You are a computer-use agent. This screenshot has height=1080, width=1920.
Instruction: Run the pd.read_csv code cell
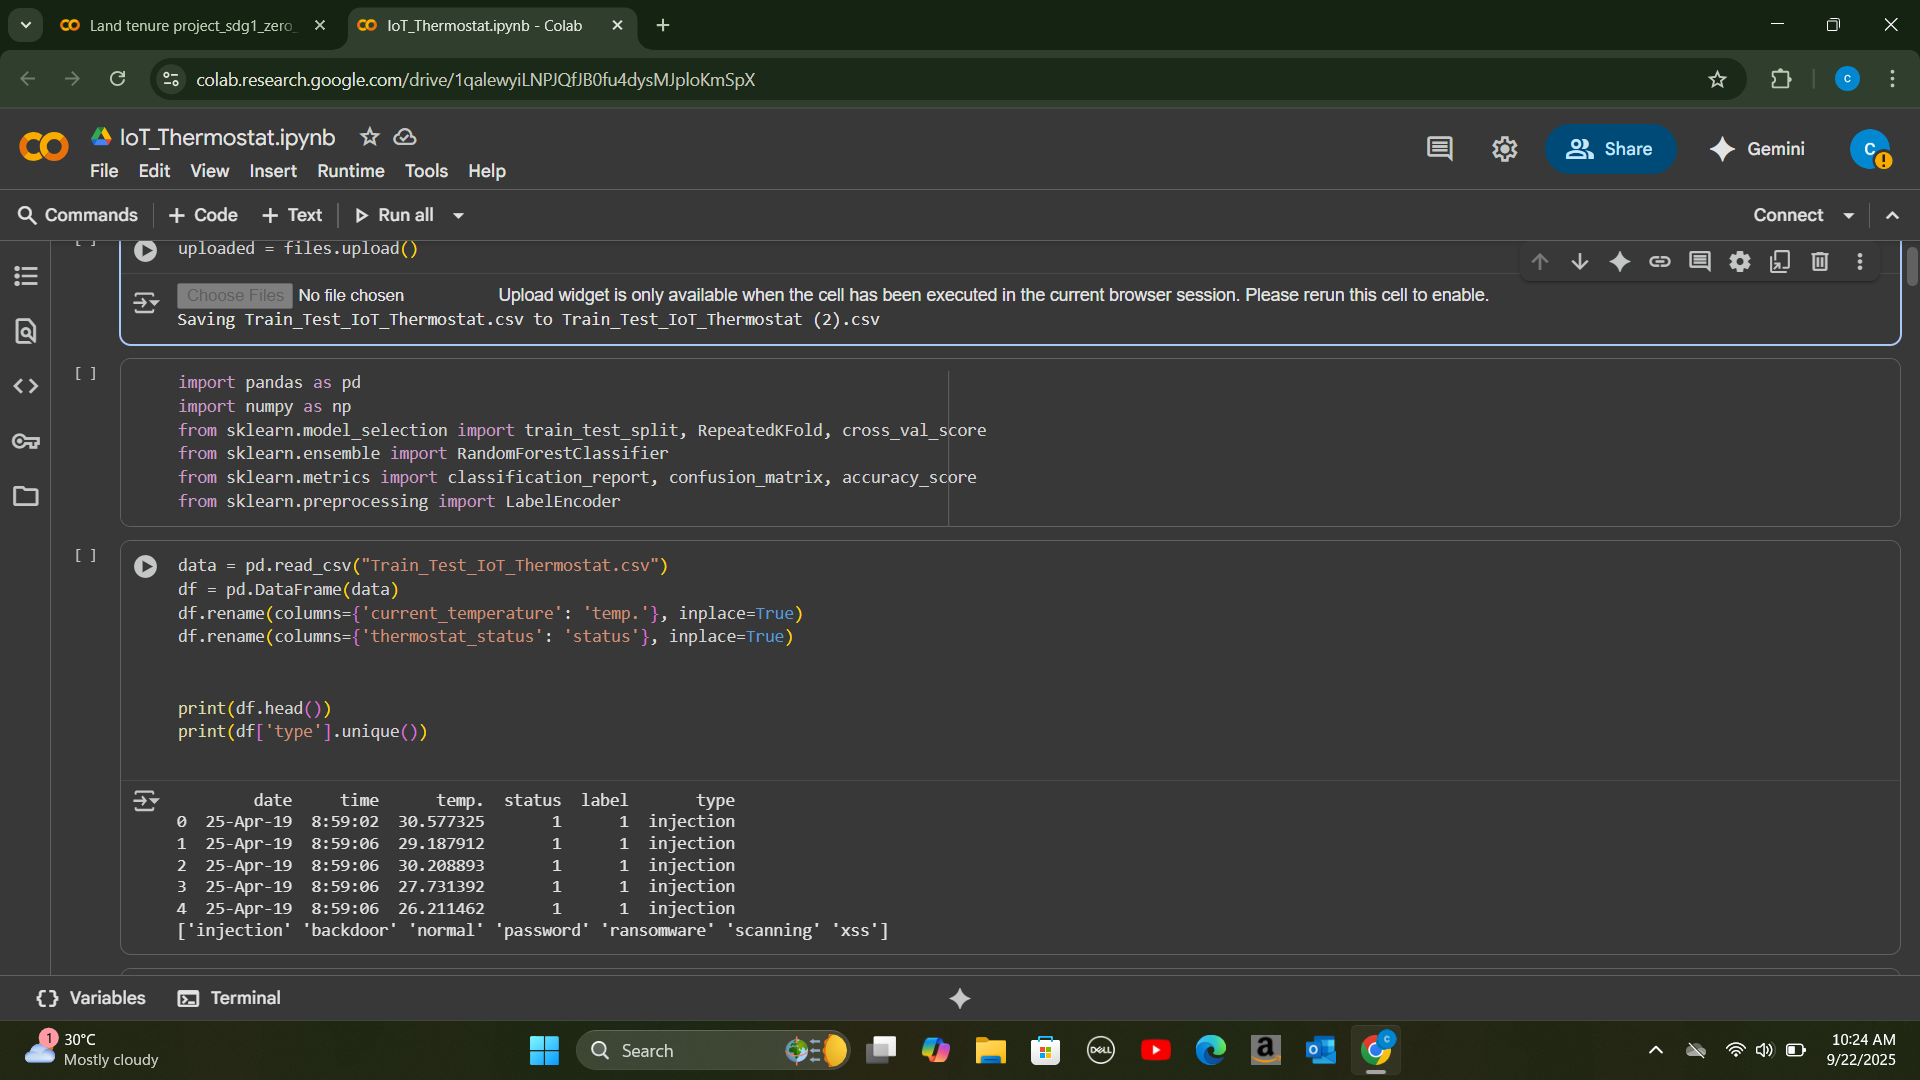[146, 567]
